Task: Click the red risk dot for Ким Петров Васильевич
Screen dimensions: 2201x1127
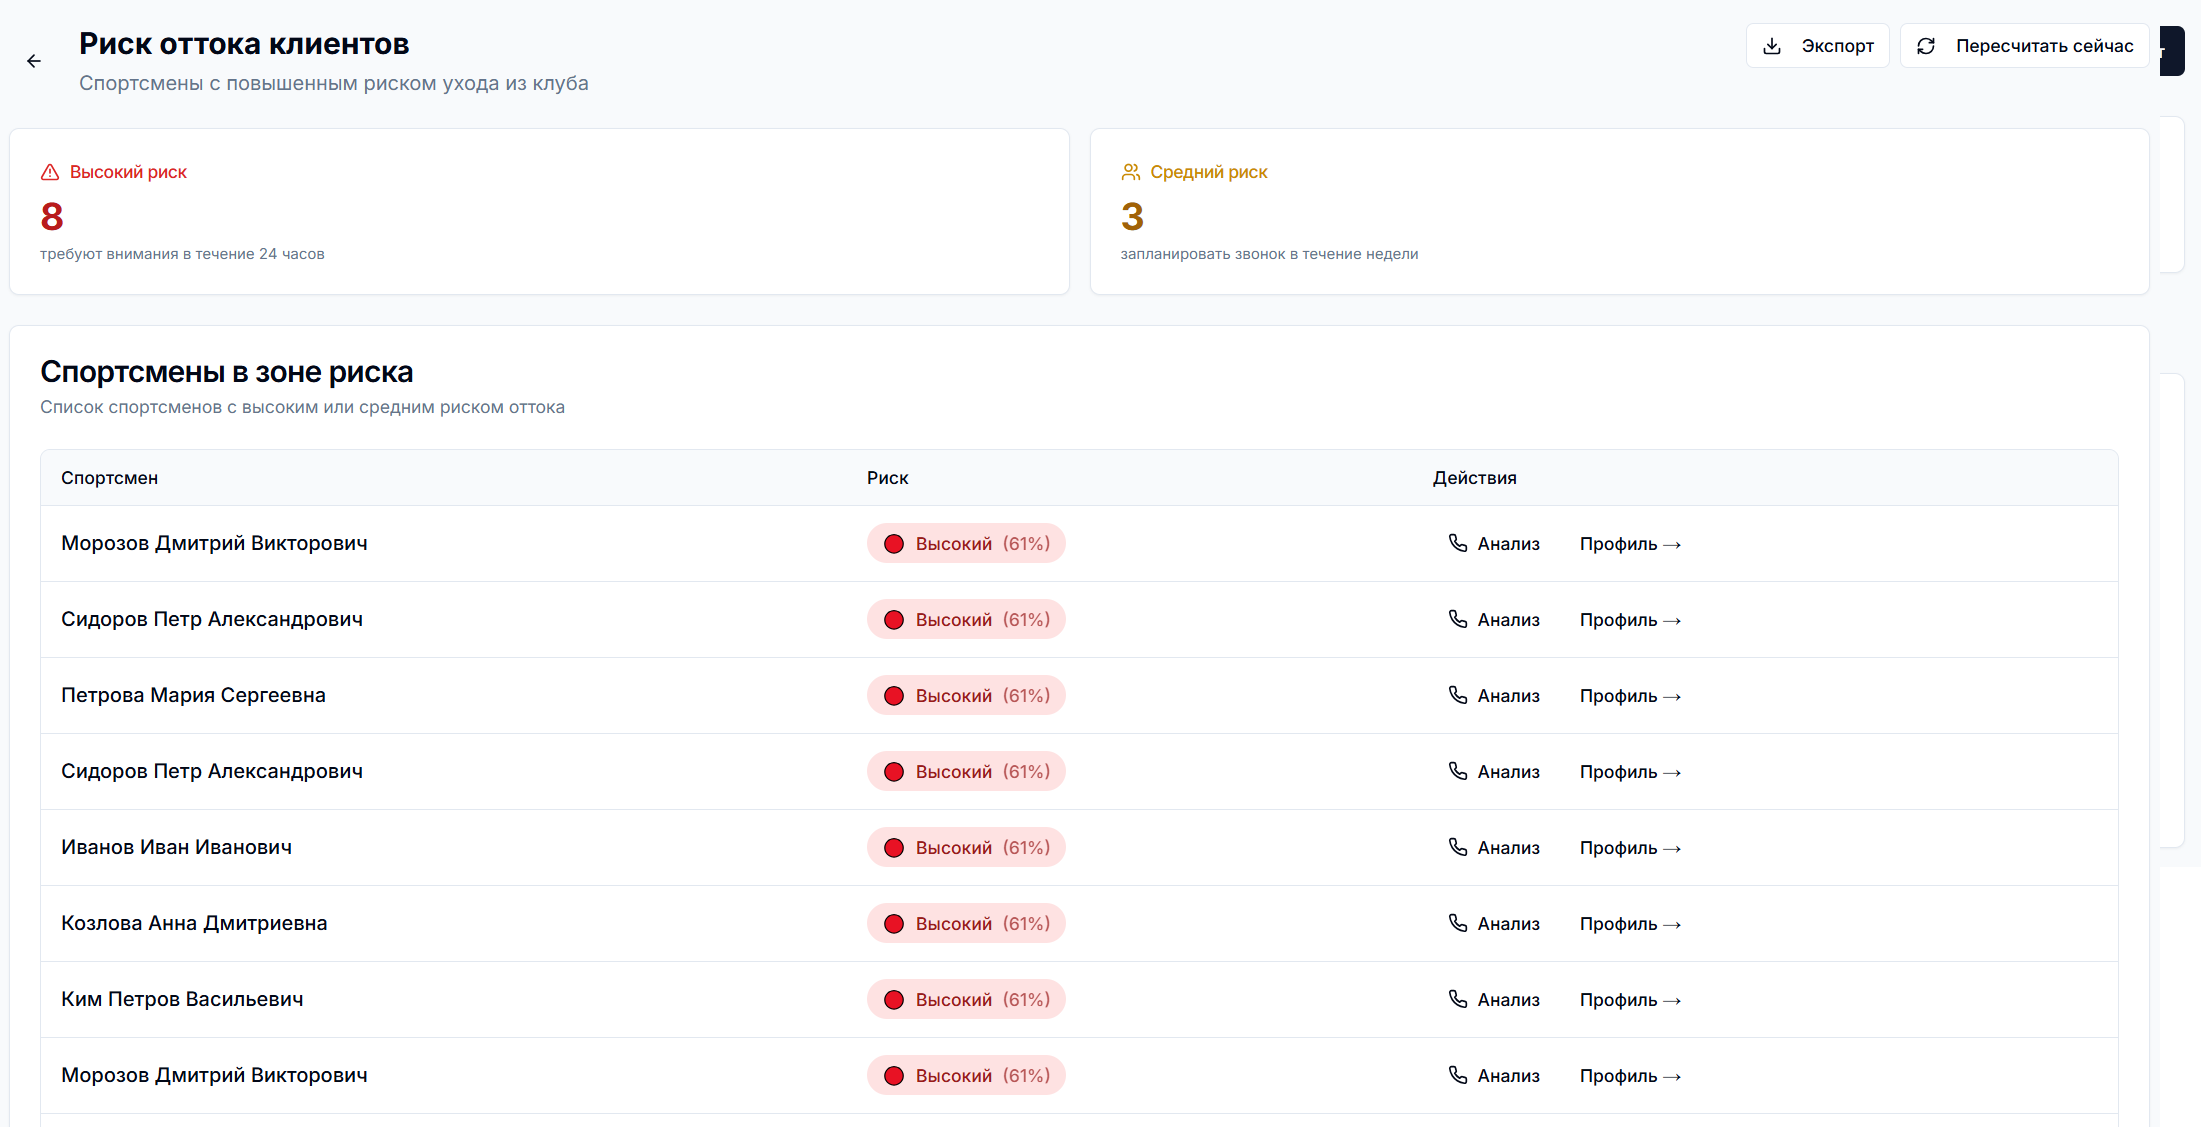Action: (894, 1000)
